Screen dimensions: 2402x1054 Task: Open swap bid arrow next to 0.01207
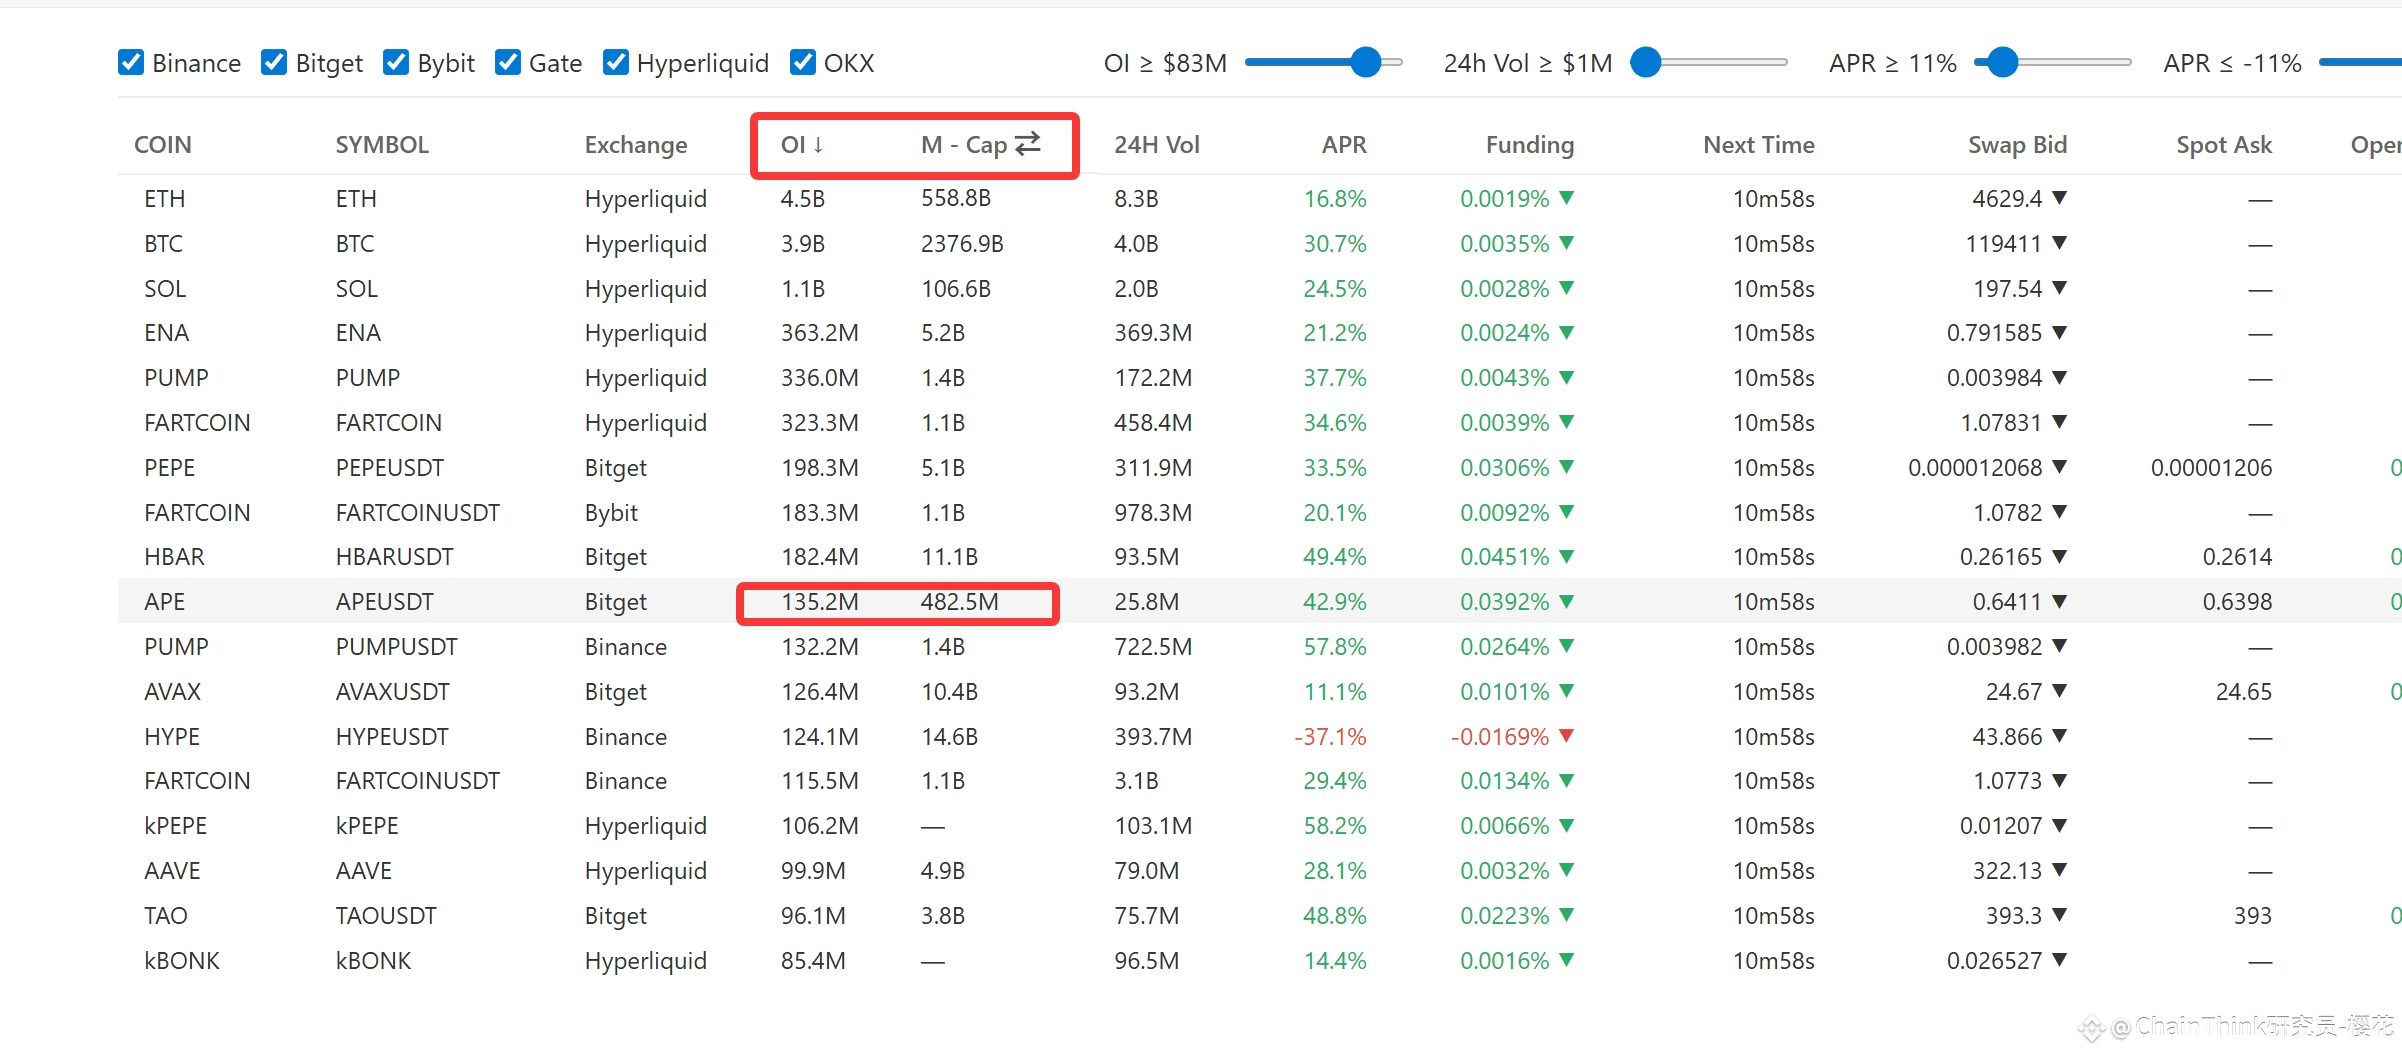coord(2059,825)
